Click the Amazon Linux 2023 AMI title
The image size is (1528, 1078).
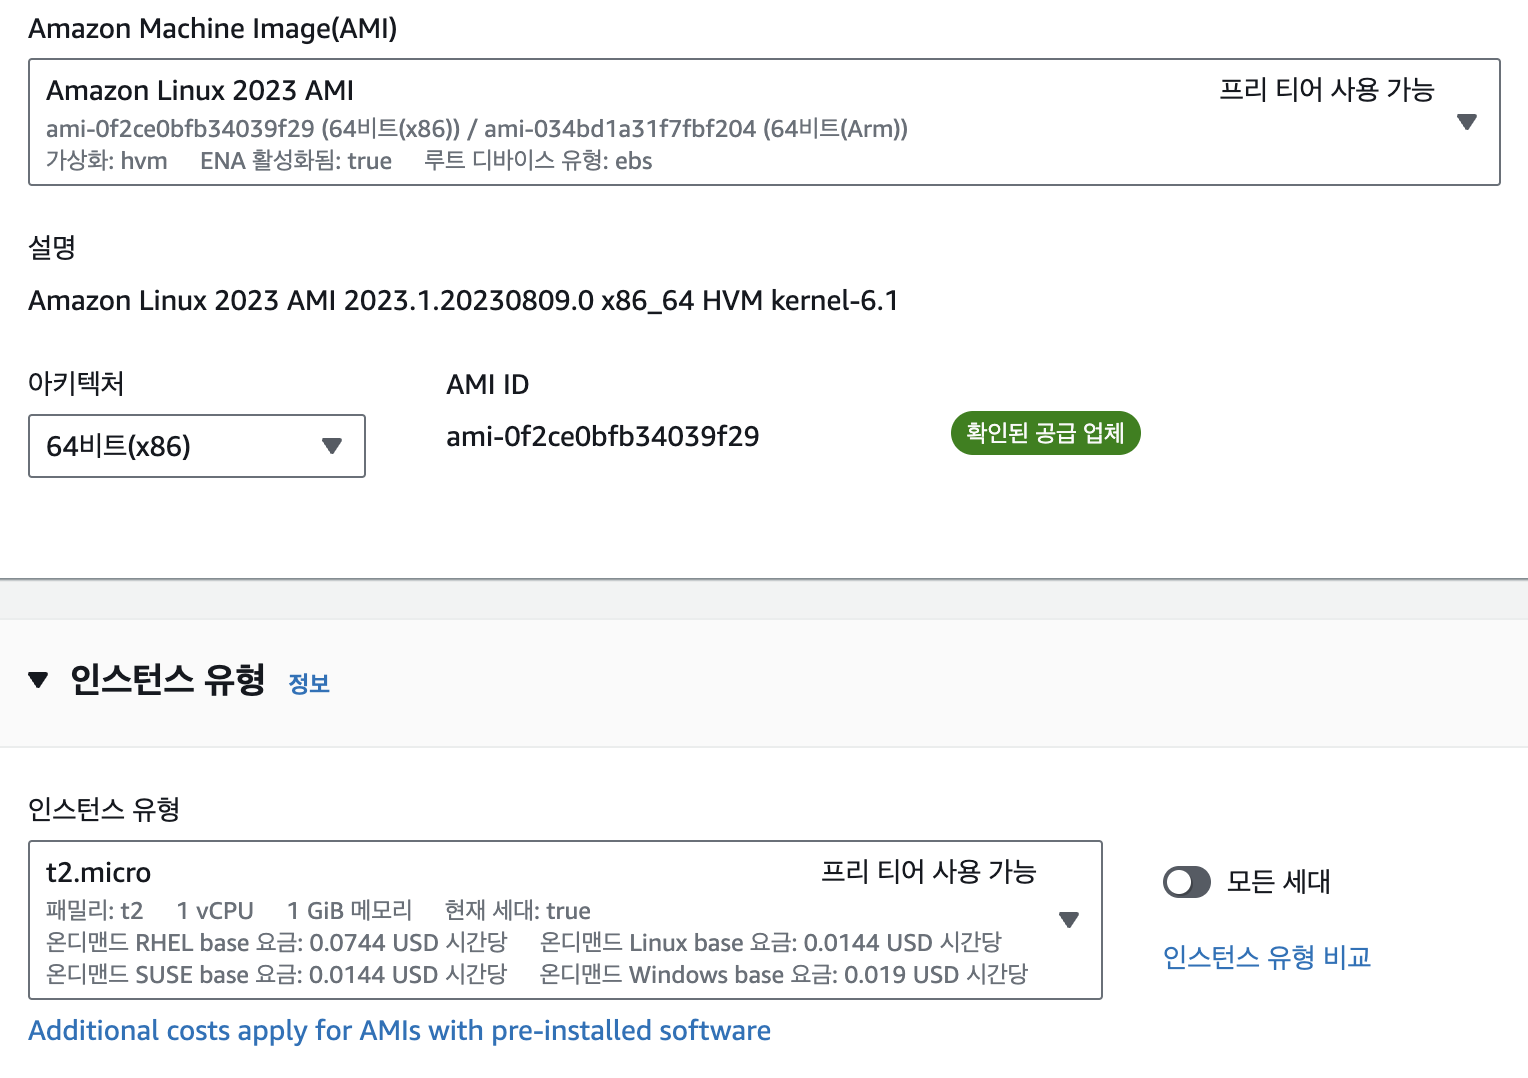[x=200, y=91]
